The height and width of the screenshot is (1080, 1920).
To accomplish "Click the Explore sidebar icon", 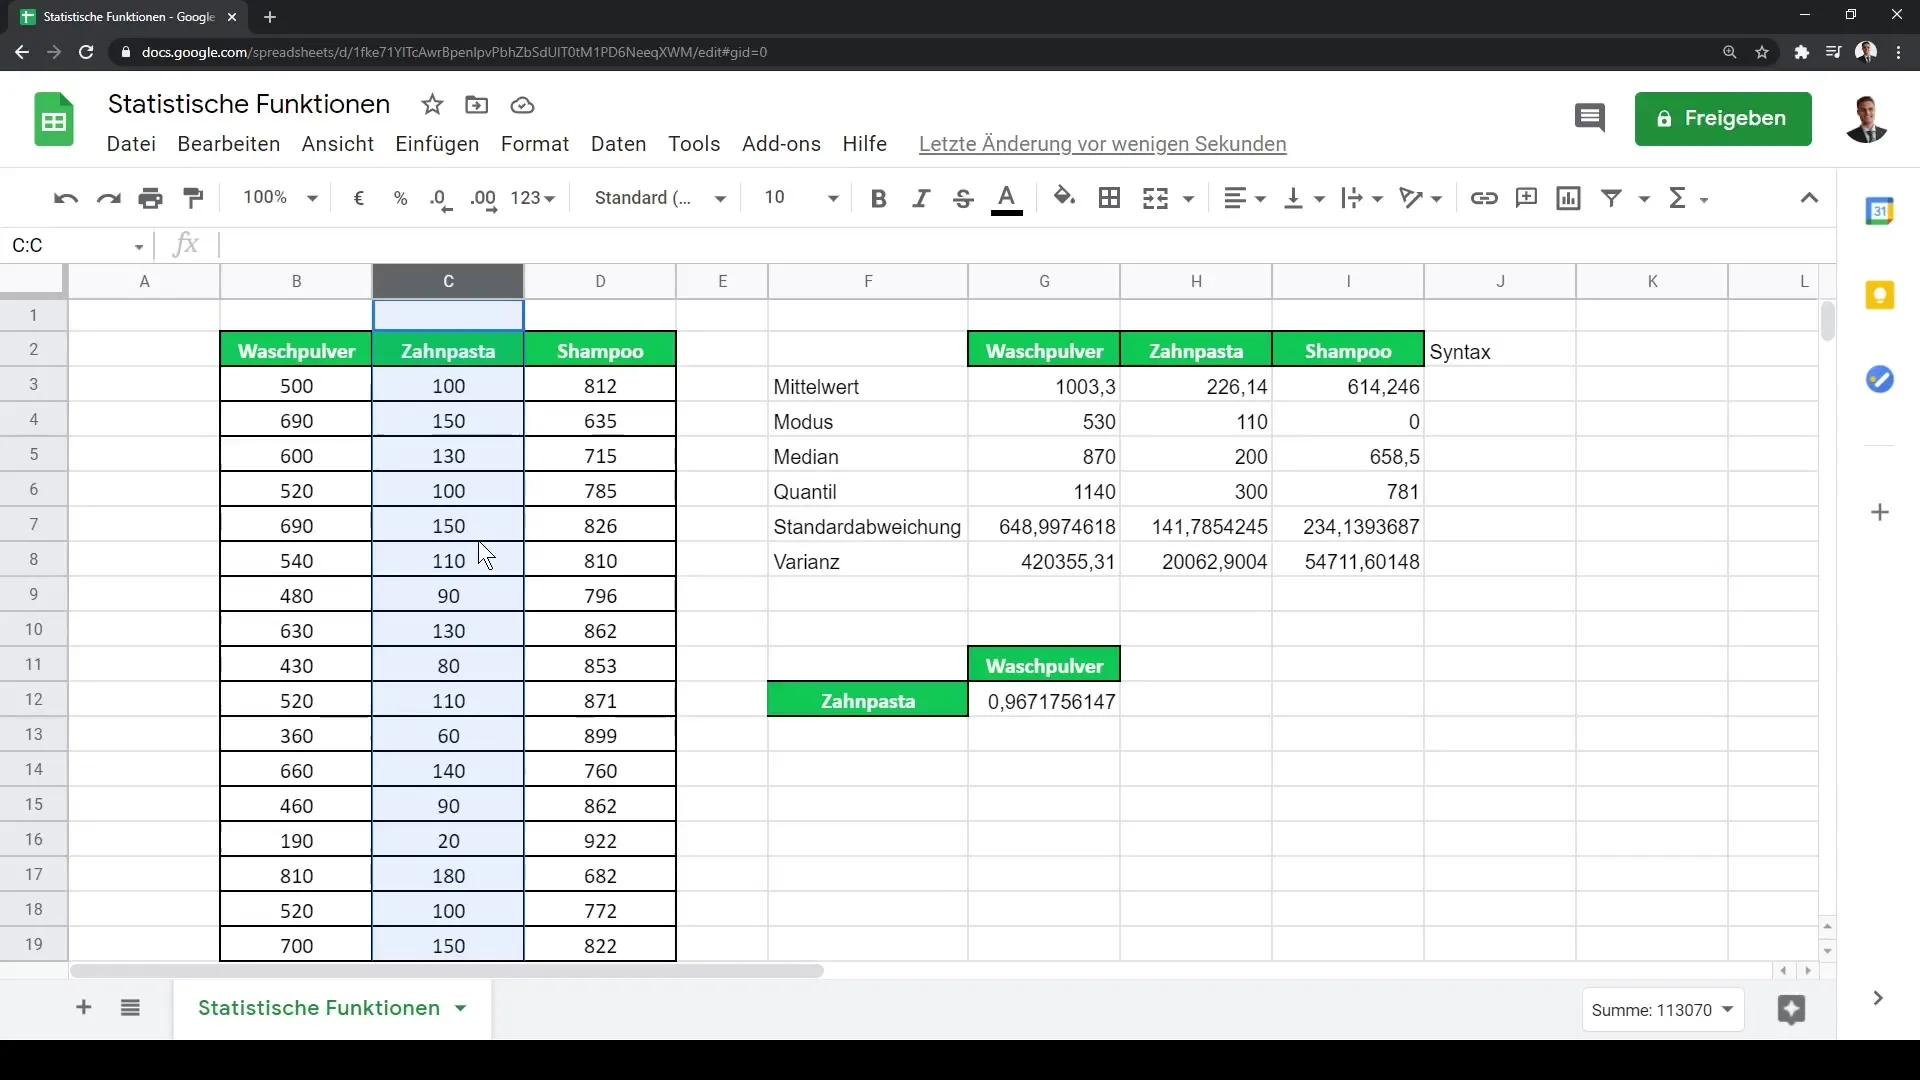I will 1791,1009.
